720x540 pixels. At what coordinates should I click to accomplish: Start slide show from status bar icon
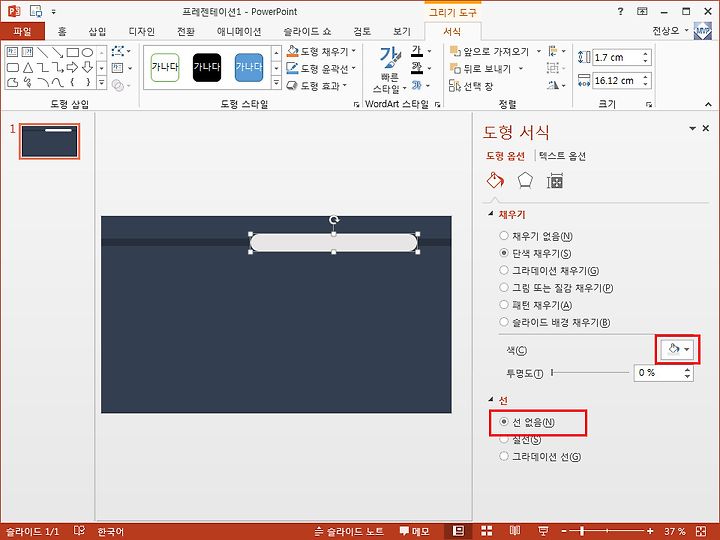pyautogui.click(x=543, y=531)
